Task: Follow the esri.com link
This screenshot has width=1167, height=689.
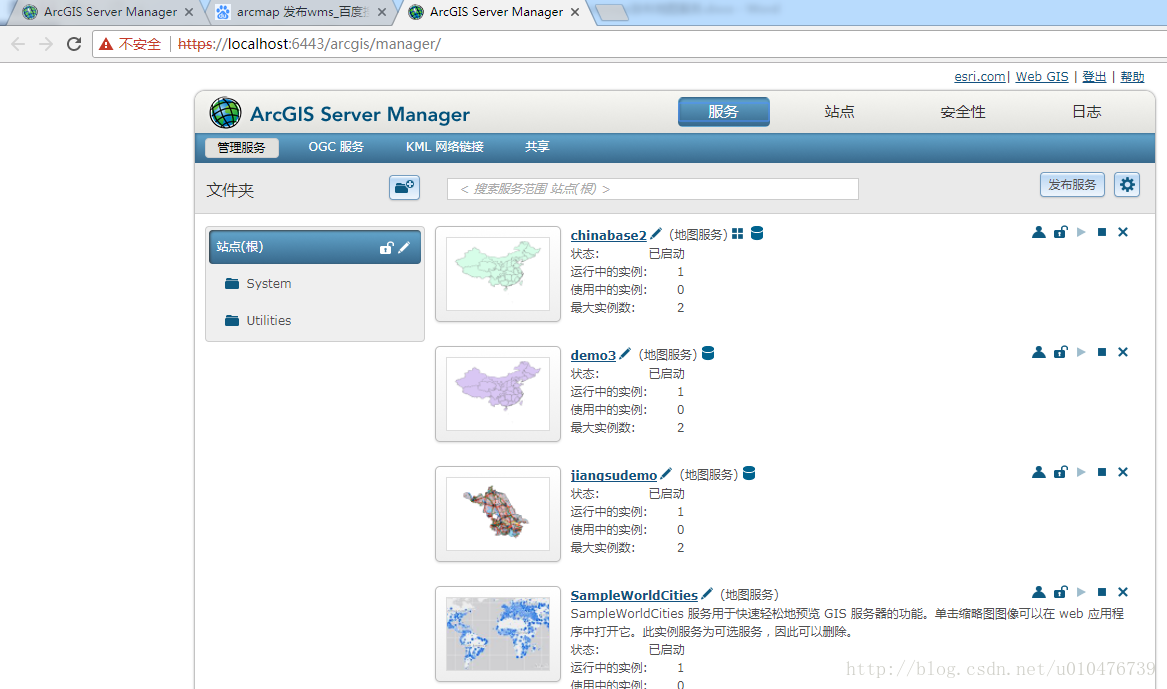Action: pos(979,77)
